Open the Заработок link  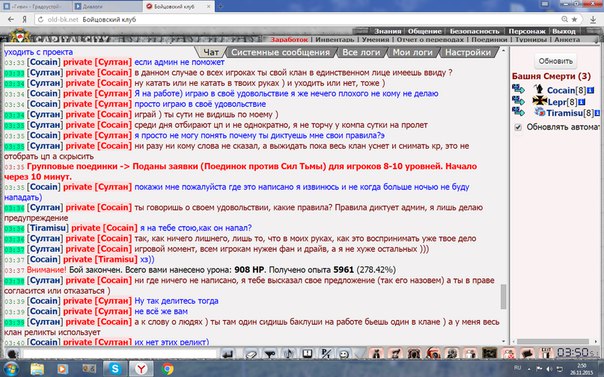tap(289, 39)
